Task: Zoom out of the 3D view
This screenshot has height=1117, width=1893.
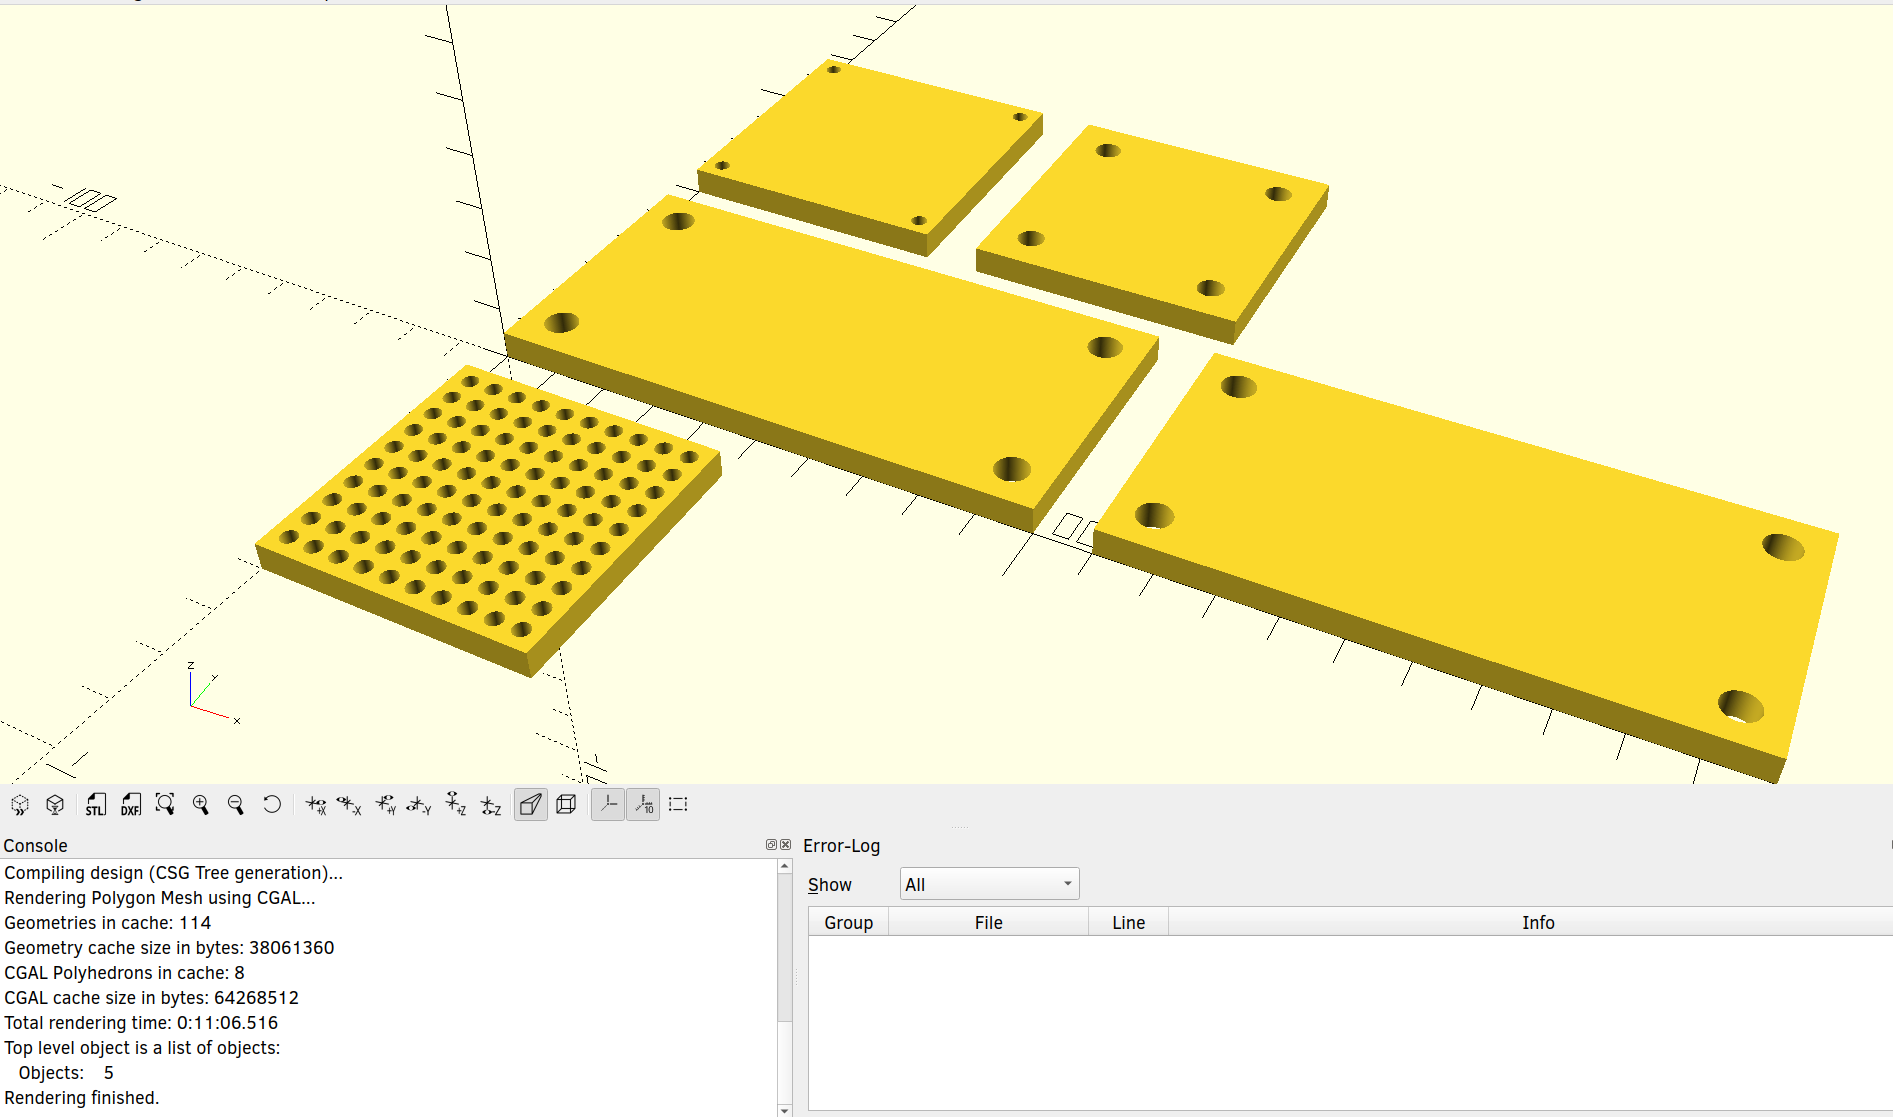Action: coord(237,804)
